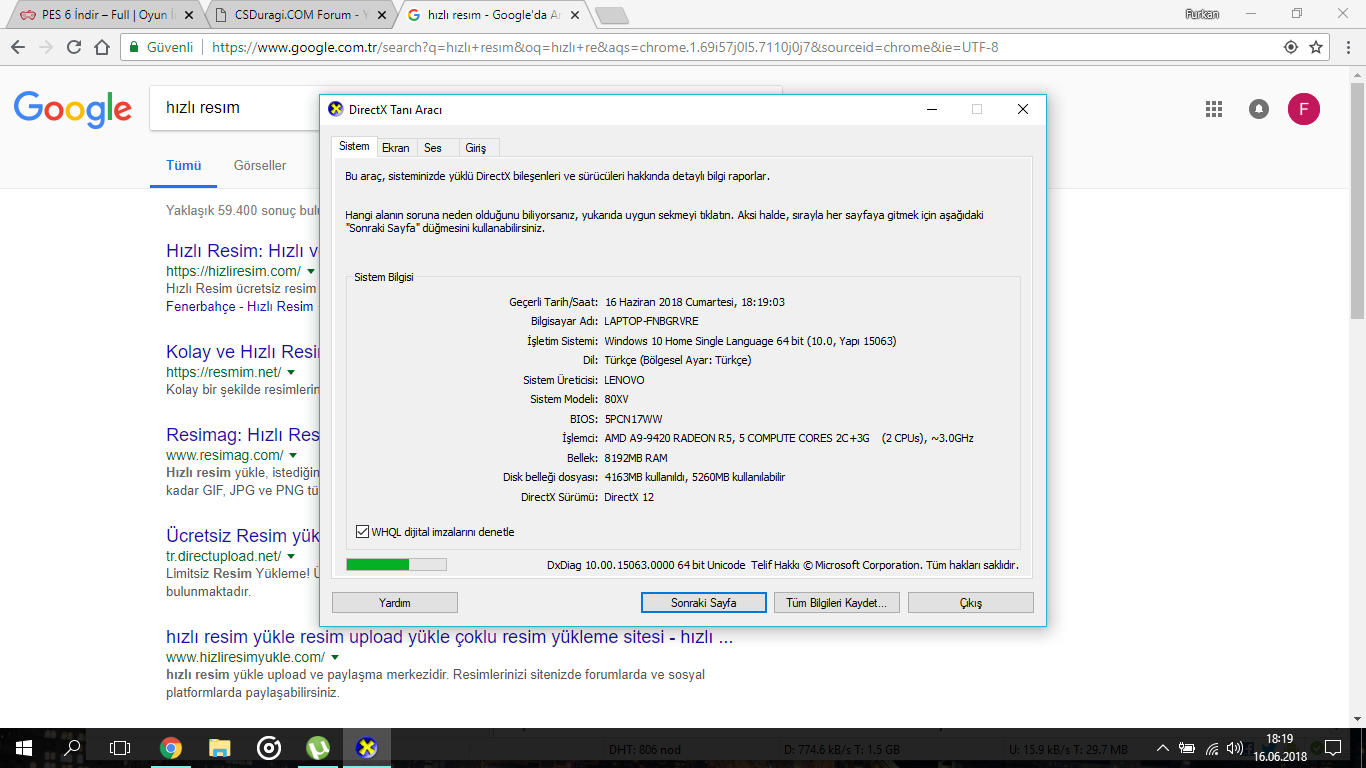
Task: Open hızlı resim yükle resim upload result
Action: 450,637
